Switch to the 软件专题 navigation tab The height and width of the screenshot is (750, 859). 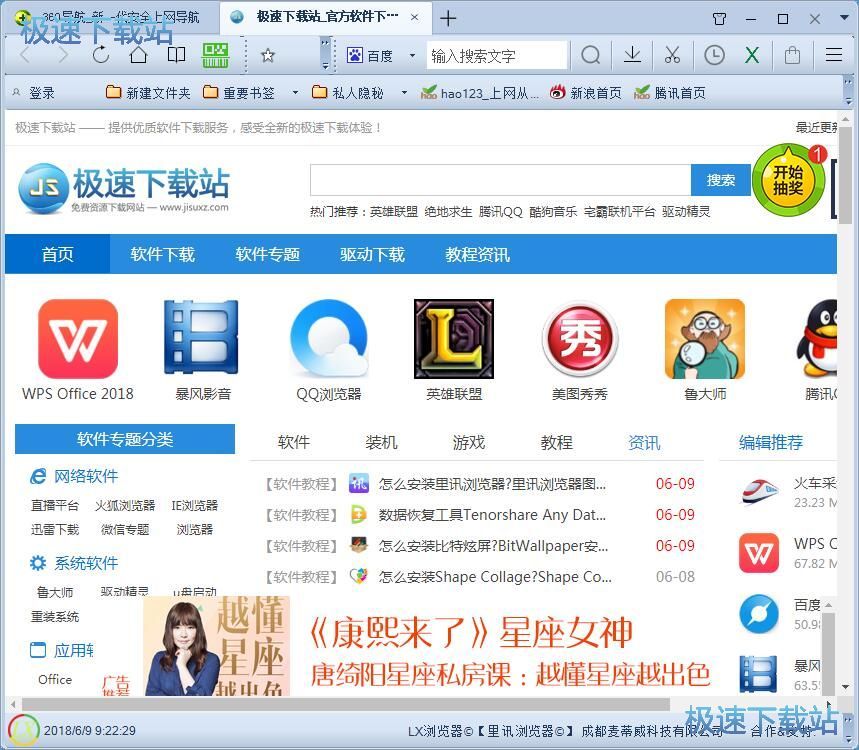click(267, 254)
